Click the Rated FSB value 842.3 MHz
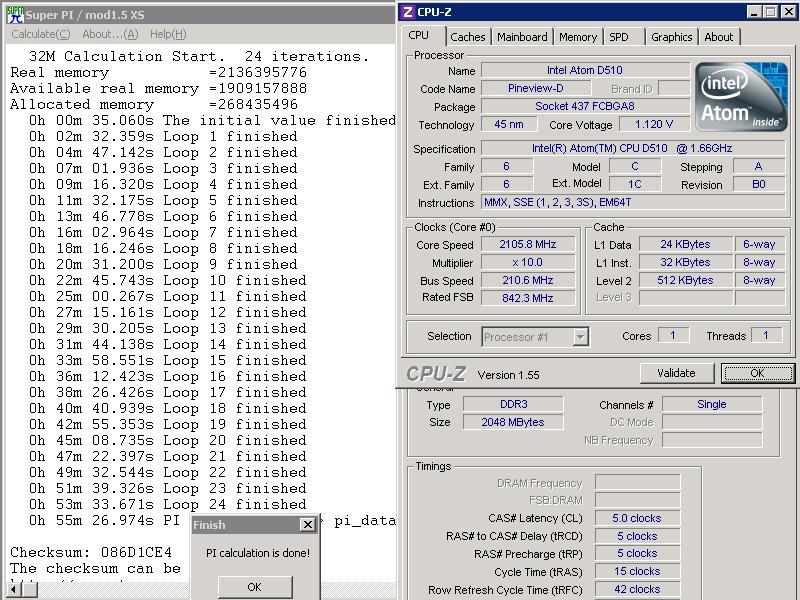This screenshot has height=600, width=800. (528, 298)
